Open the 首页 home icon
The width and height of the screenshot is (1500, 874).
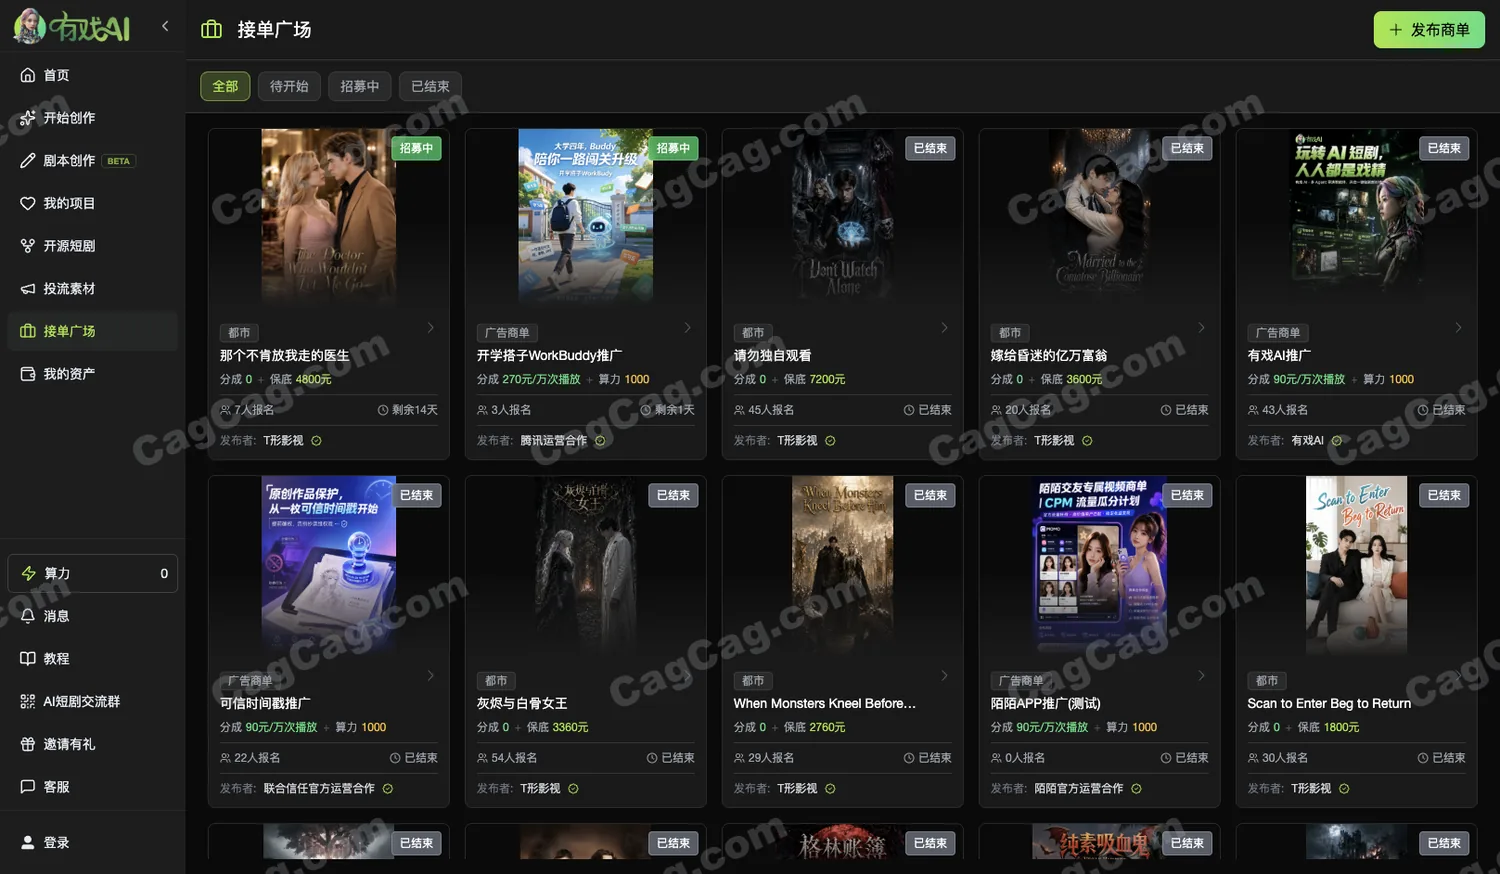[x=28, y=75]
